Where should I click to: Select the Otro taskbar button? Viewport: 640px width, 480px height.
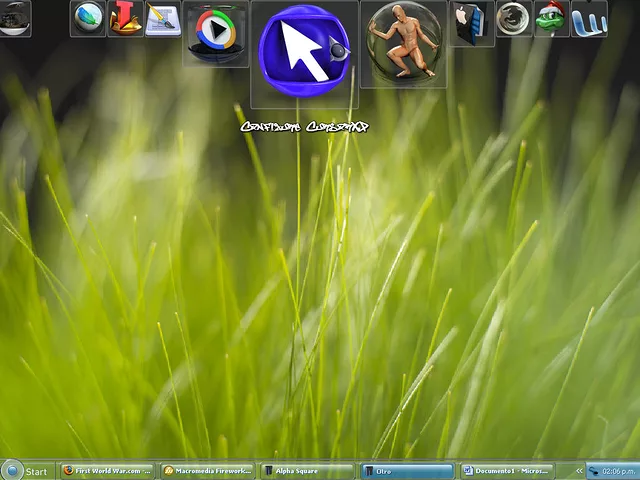[407, 470]
